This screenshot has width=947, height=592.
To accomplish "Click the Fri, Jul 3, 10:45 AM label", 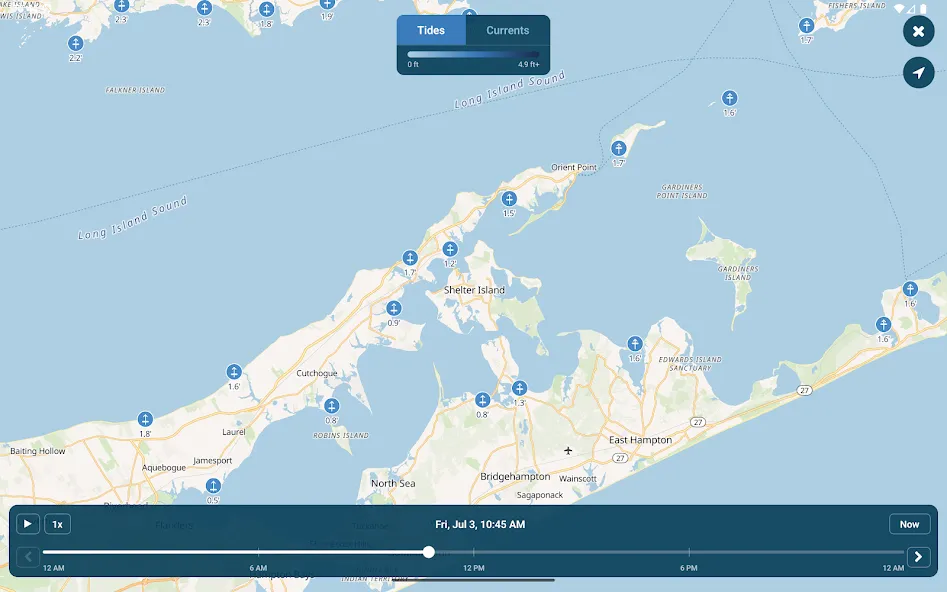I will [480, 524].
